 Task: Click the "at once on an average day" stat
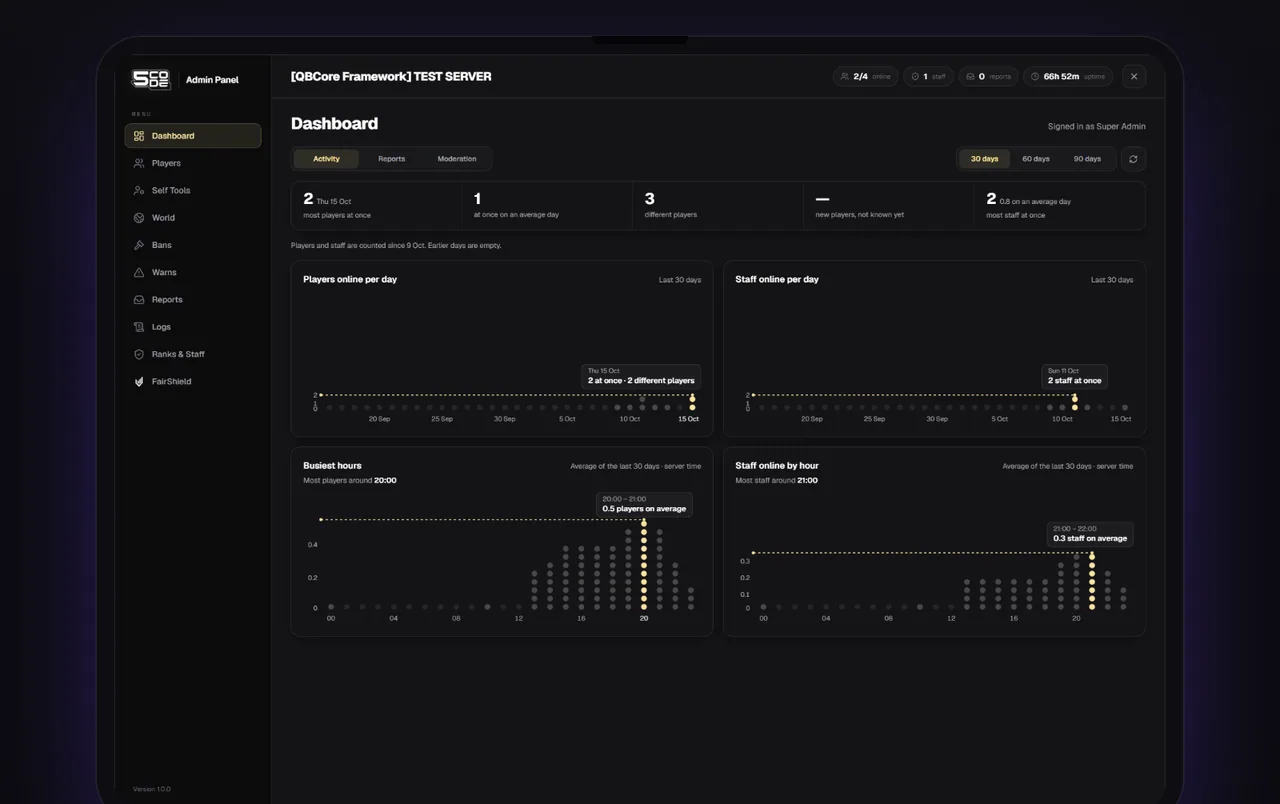[x=547, y=205]
